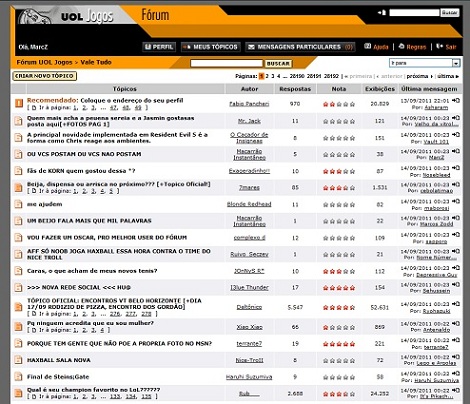Click the 'Exibições' column header
Viewport: 470px width, 404px height.
click(380, 89)
